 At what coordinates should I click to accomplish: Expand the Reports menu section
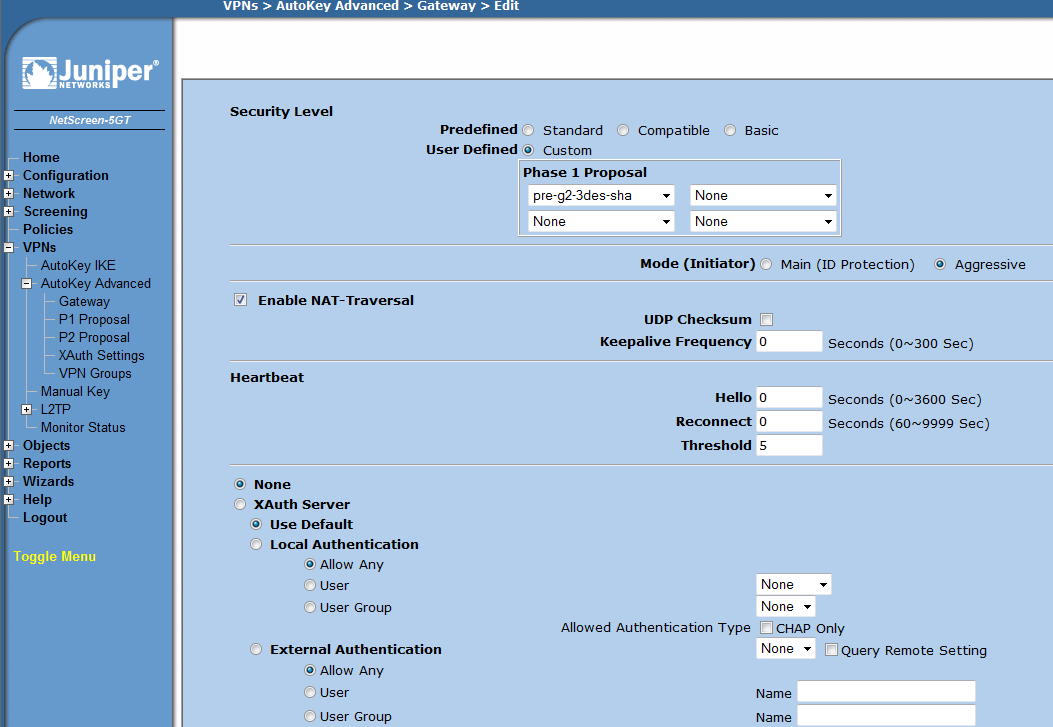coord(9,464)
